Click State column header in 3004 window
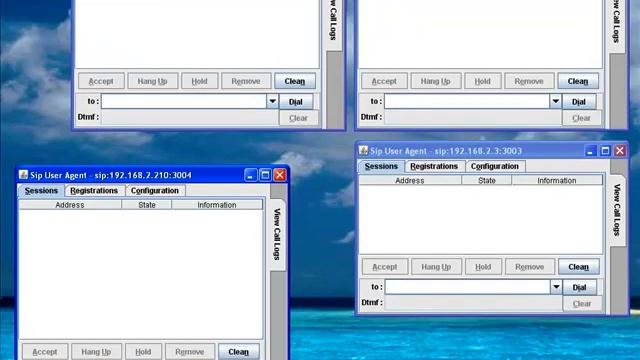This screenshot has height=360, width=640. click(147, 205)
